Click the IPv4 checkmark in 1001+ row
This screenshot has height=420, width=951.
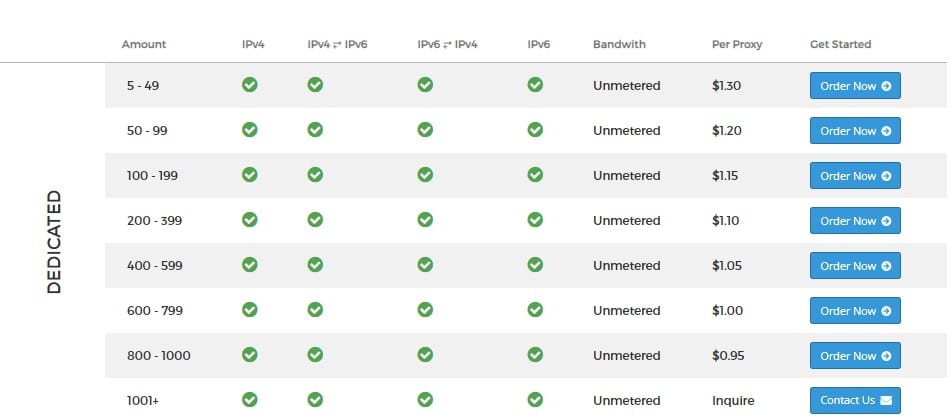tap(250, 400)
